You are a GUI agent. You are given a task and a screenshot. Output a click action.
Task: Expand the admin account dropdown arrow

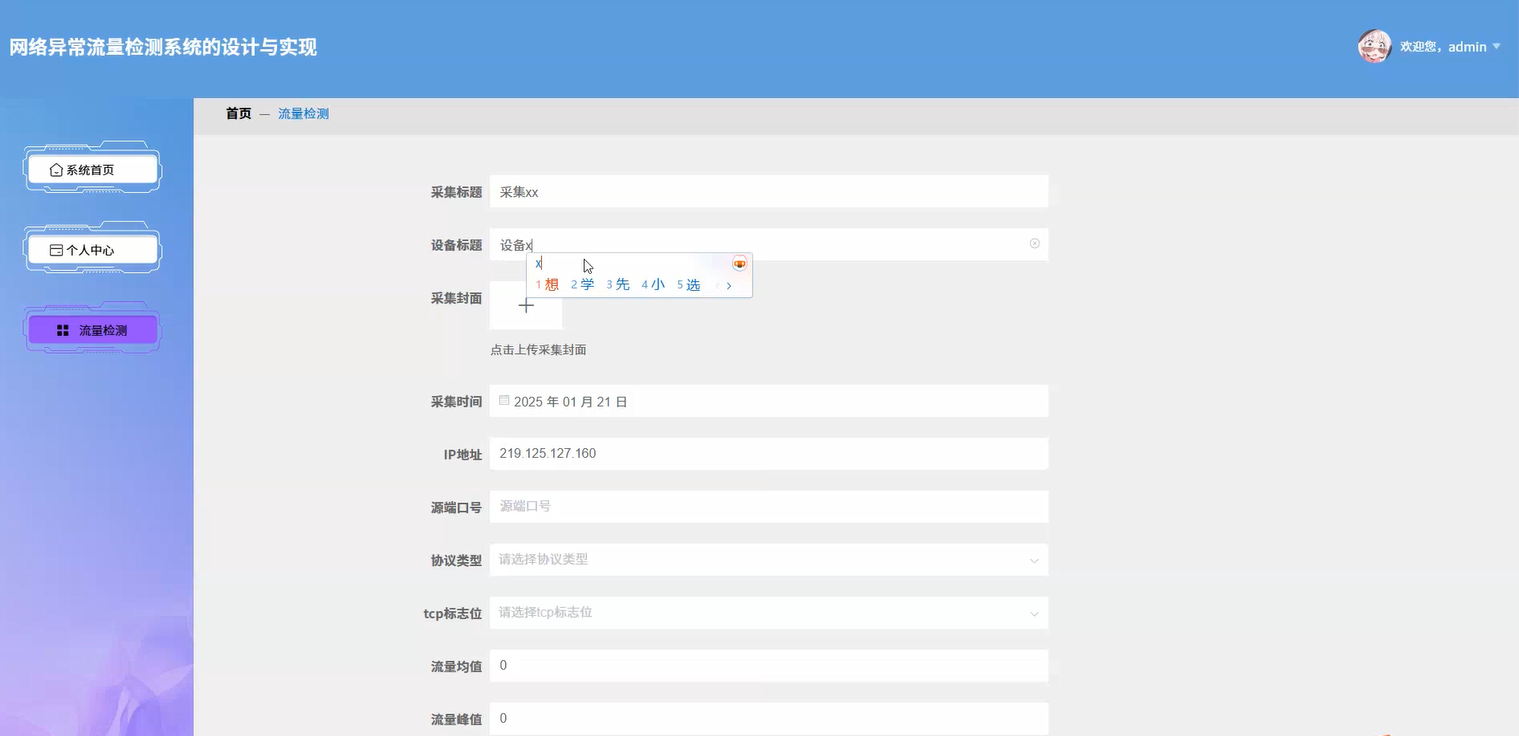pyautogui.click(x=1495, y=46)
